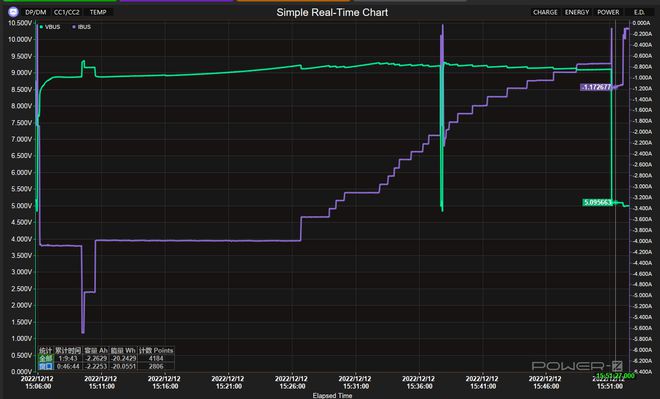Screen dimensions: 660x399
Task: Click the round chart-mode icon beside DP/DM
Action: 13,12
